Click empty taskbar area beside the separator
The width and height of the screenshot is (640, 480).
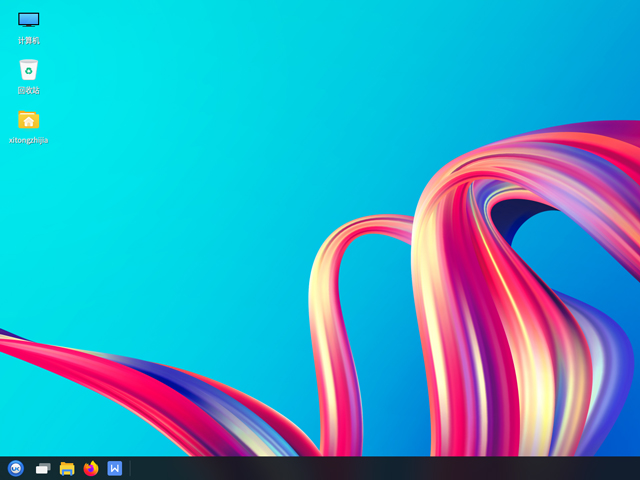point(327,468)
